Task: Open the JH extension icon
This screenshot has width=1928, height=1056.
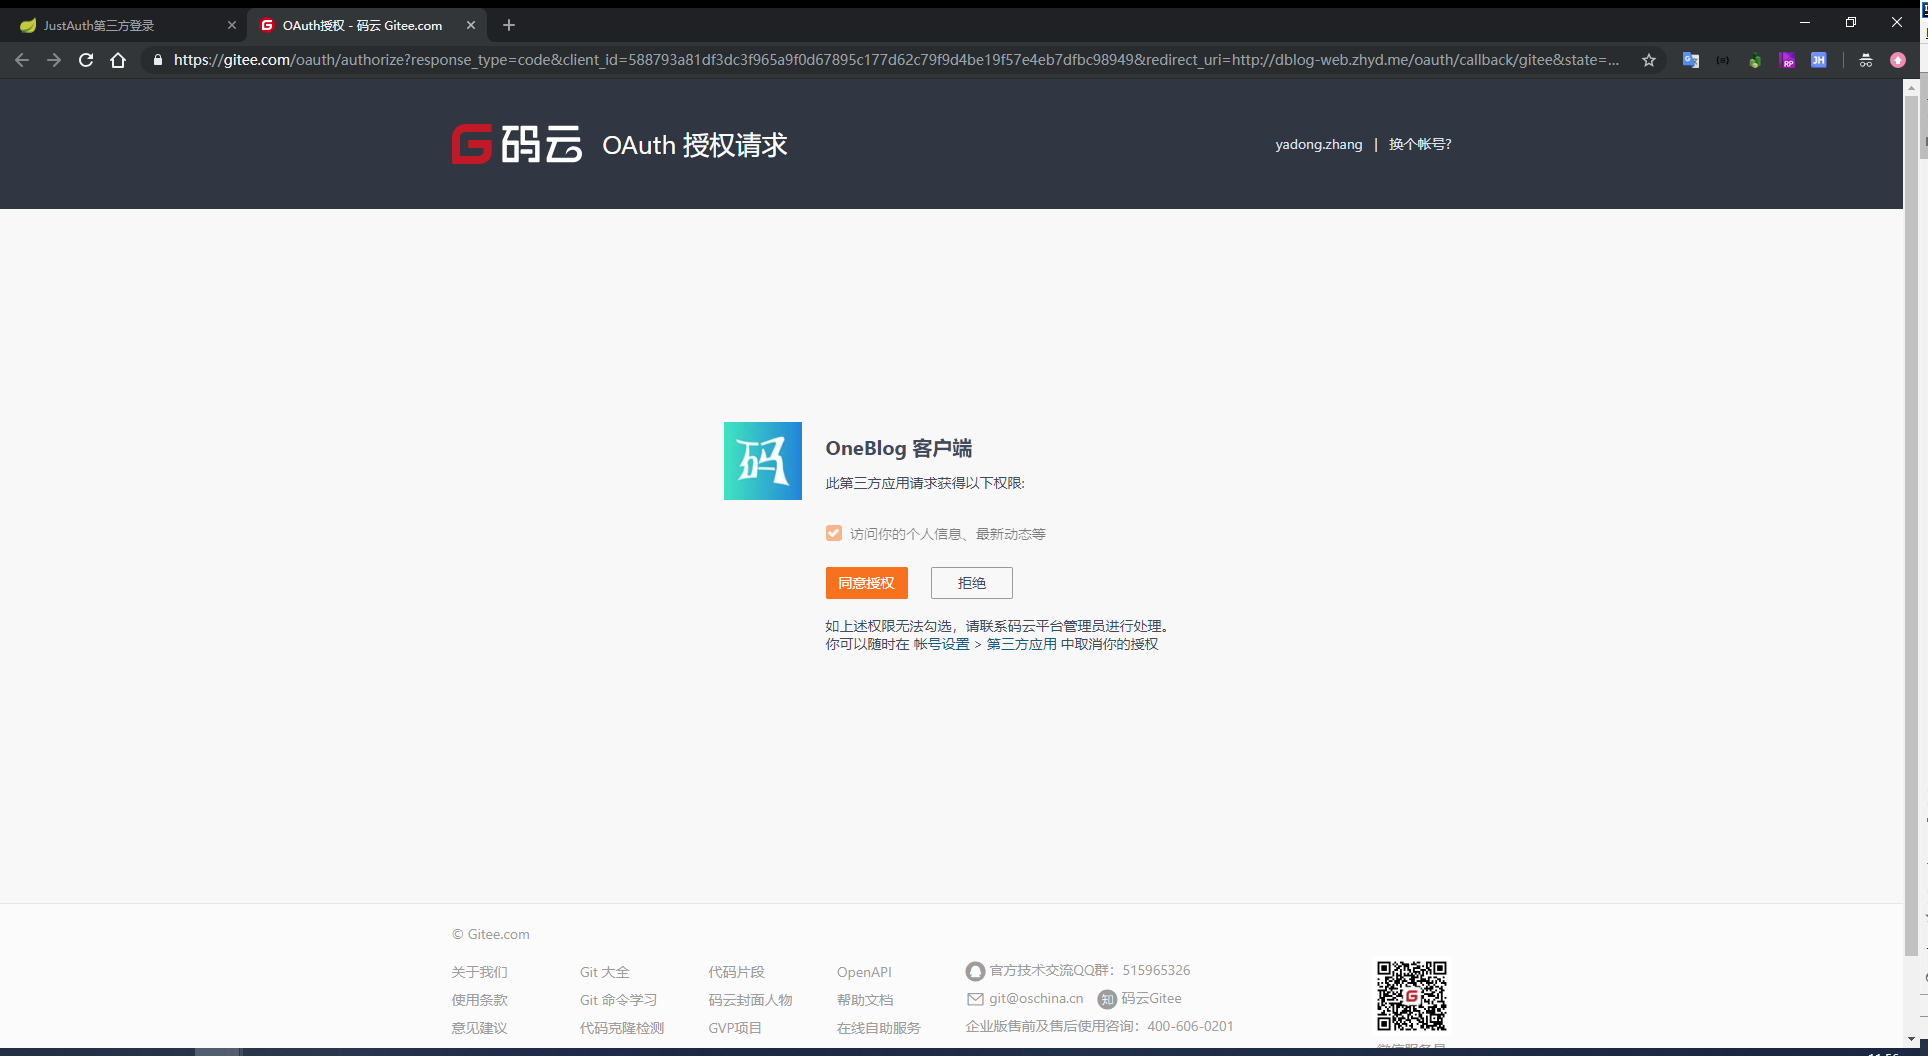Action: point(1819,60)
